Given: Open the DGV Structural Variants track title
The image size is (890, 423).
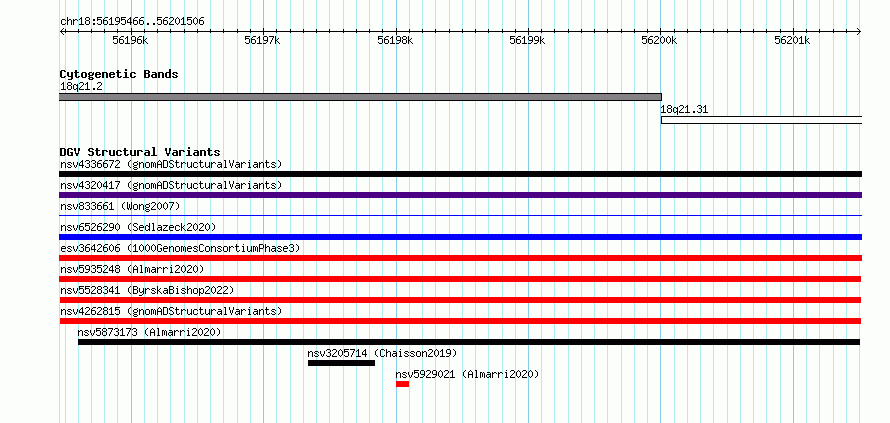Looking at the screenshot, I should pos(140,152).
